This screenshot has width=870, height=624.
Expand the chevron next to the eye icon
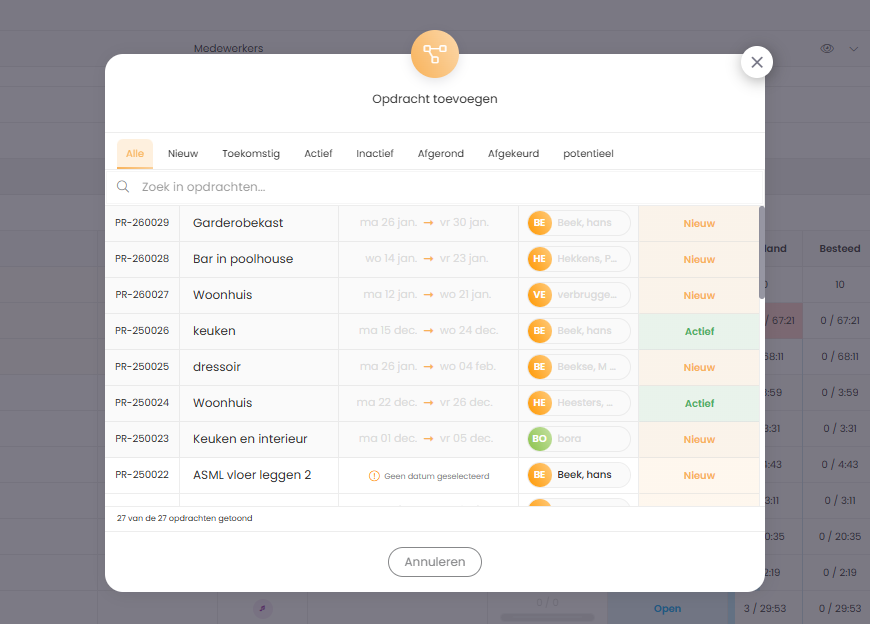pos(853,48)
